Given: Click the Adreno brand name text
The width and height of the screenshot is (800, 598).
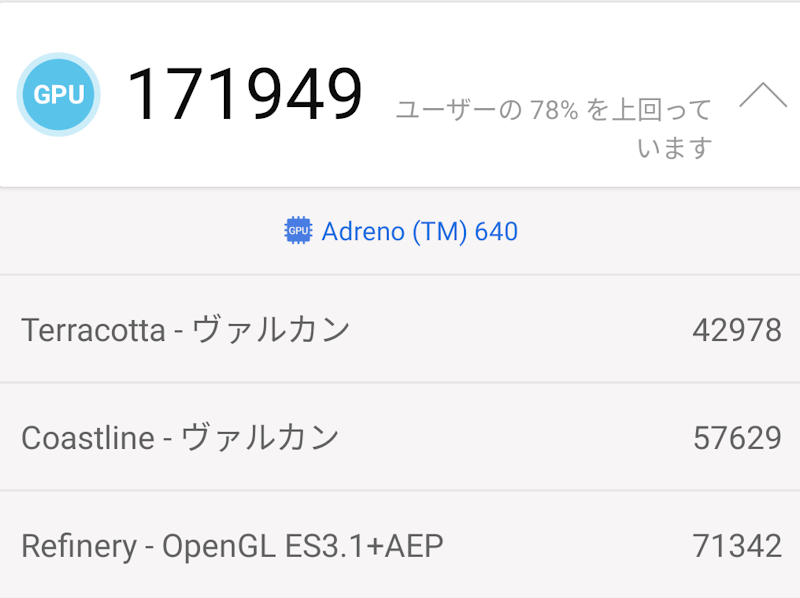Looking at the screenshot, I should tap(362, 232).
